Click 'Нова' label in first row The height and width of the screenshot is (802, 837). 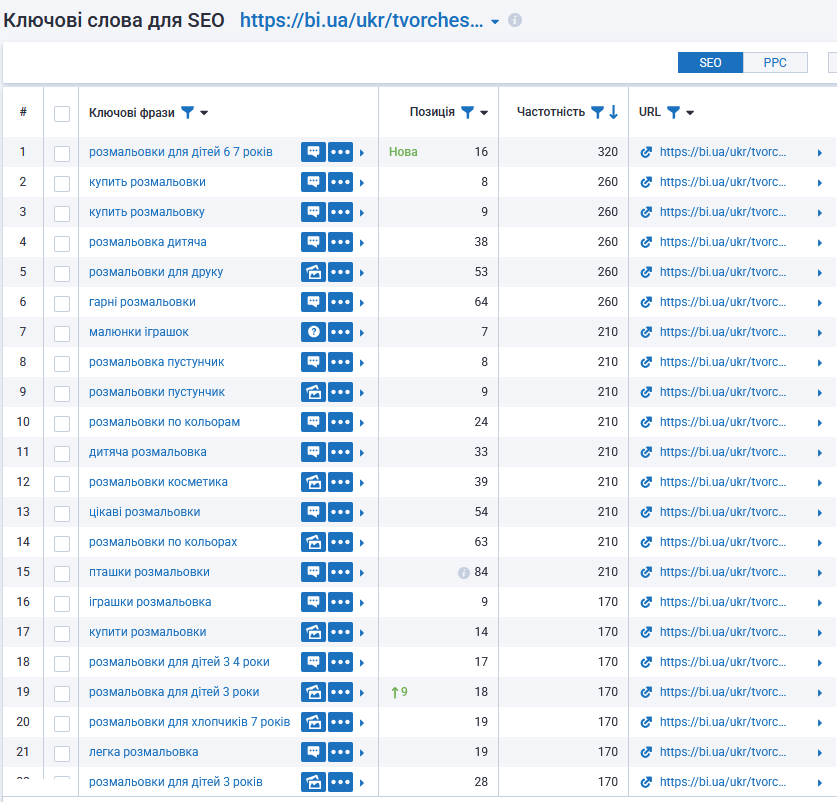pyautogui.click(x=403, y=152)
